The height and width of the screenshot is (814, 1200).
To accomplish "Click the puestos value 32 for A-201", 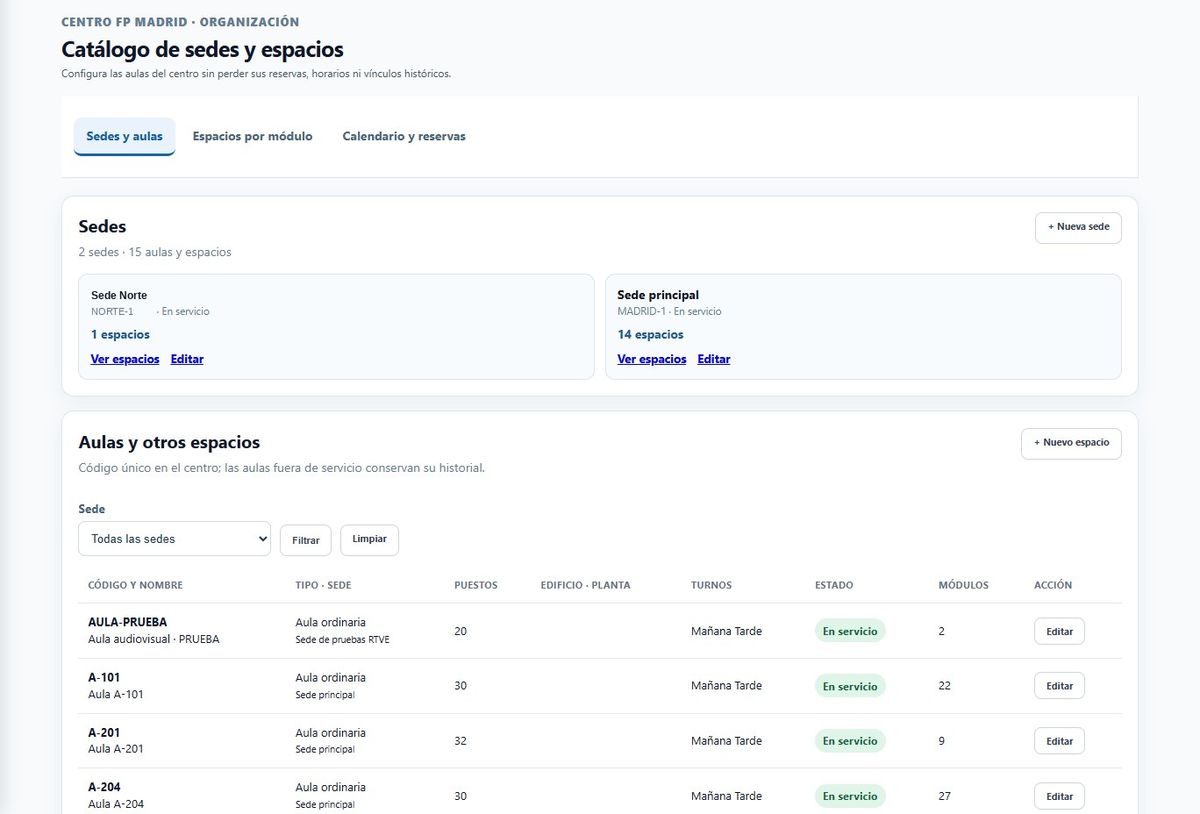I will (460, 741).
